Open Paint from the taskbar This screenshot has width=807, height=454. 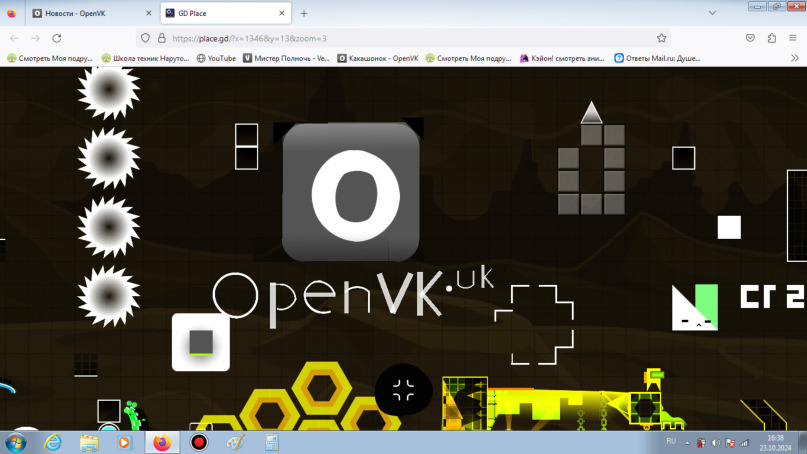click(235, 443)
